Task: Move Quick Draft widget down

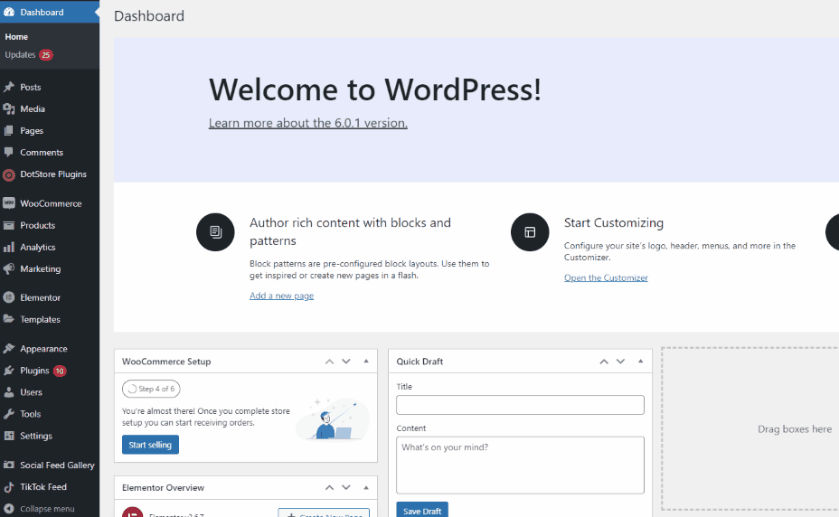Action: pos(621,361)
